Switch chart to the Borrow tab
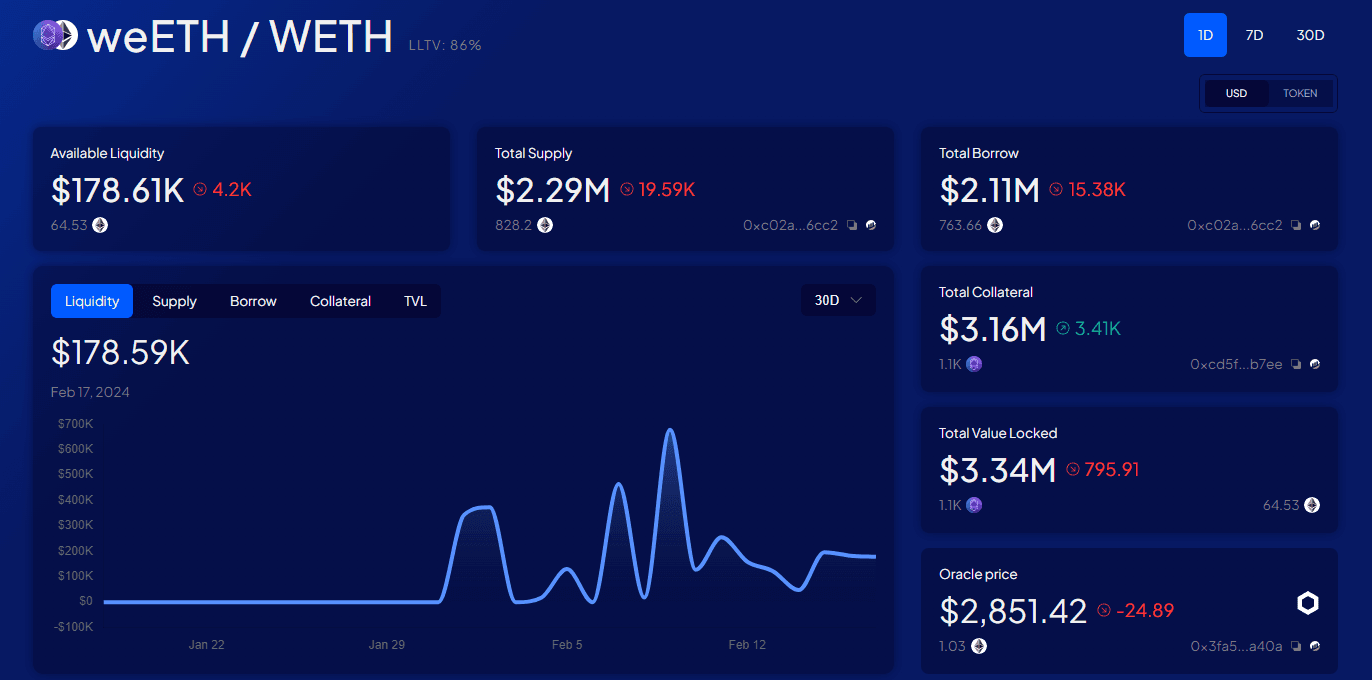Screen dimensions: 1372x680 253,301
